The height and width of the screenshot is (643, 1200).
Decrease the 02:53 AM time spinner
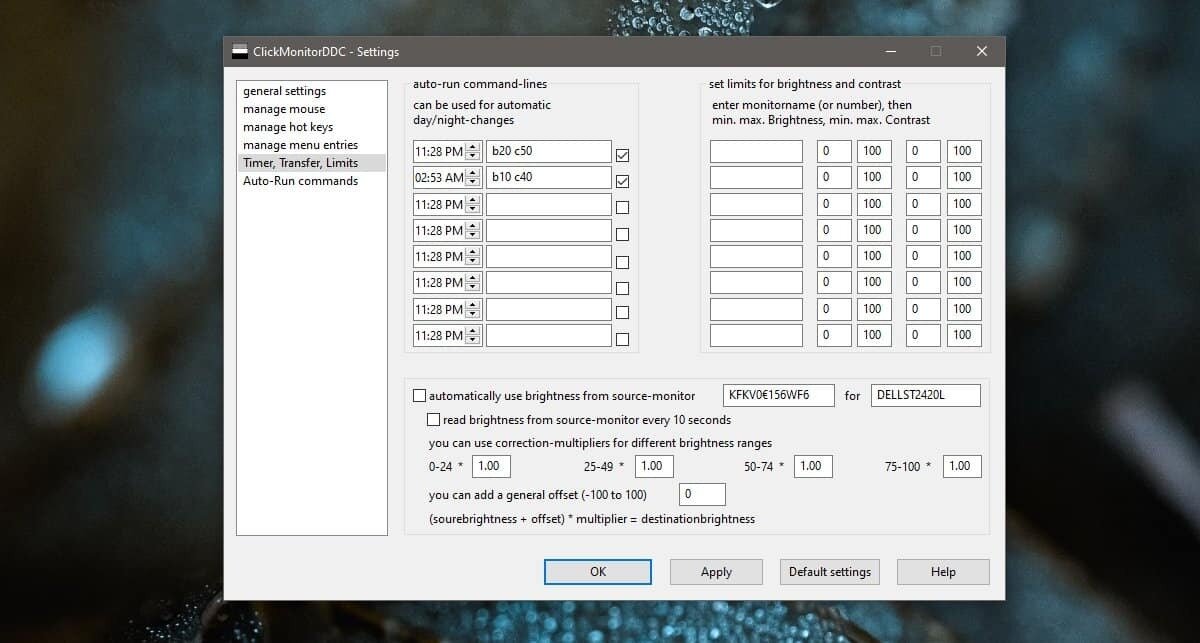[x=473, y=183]
